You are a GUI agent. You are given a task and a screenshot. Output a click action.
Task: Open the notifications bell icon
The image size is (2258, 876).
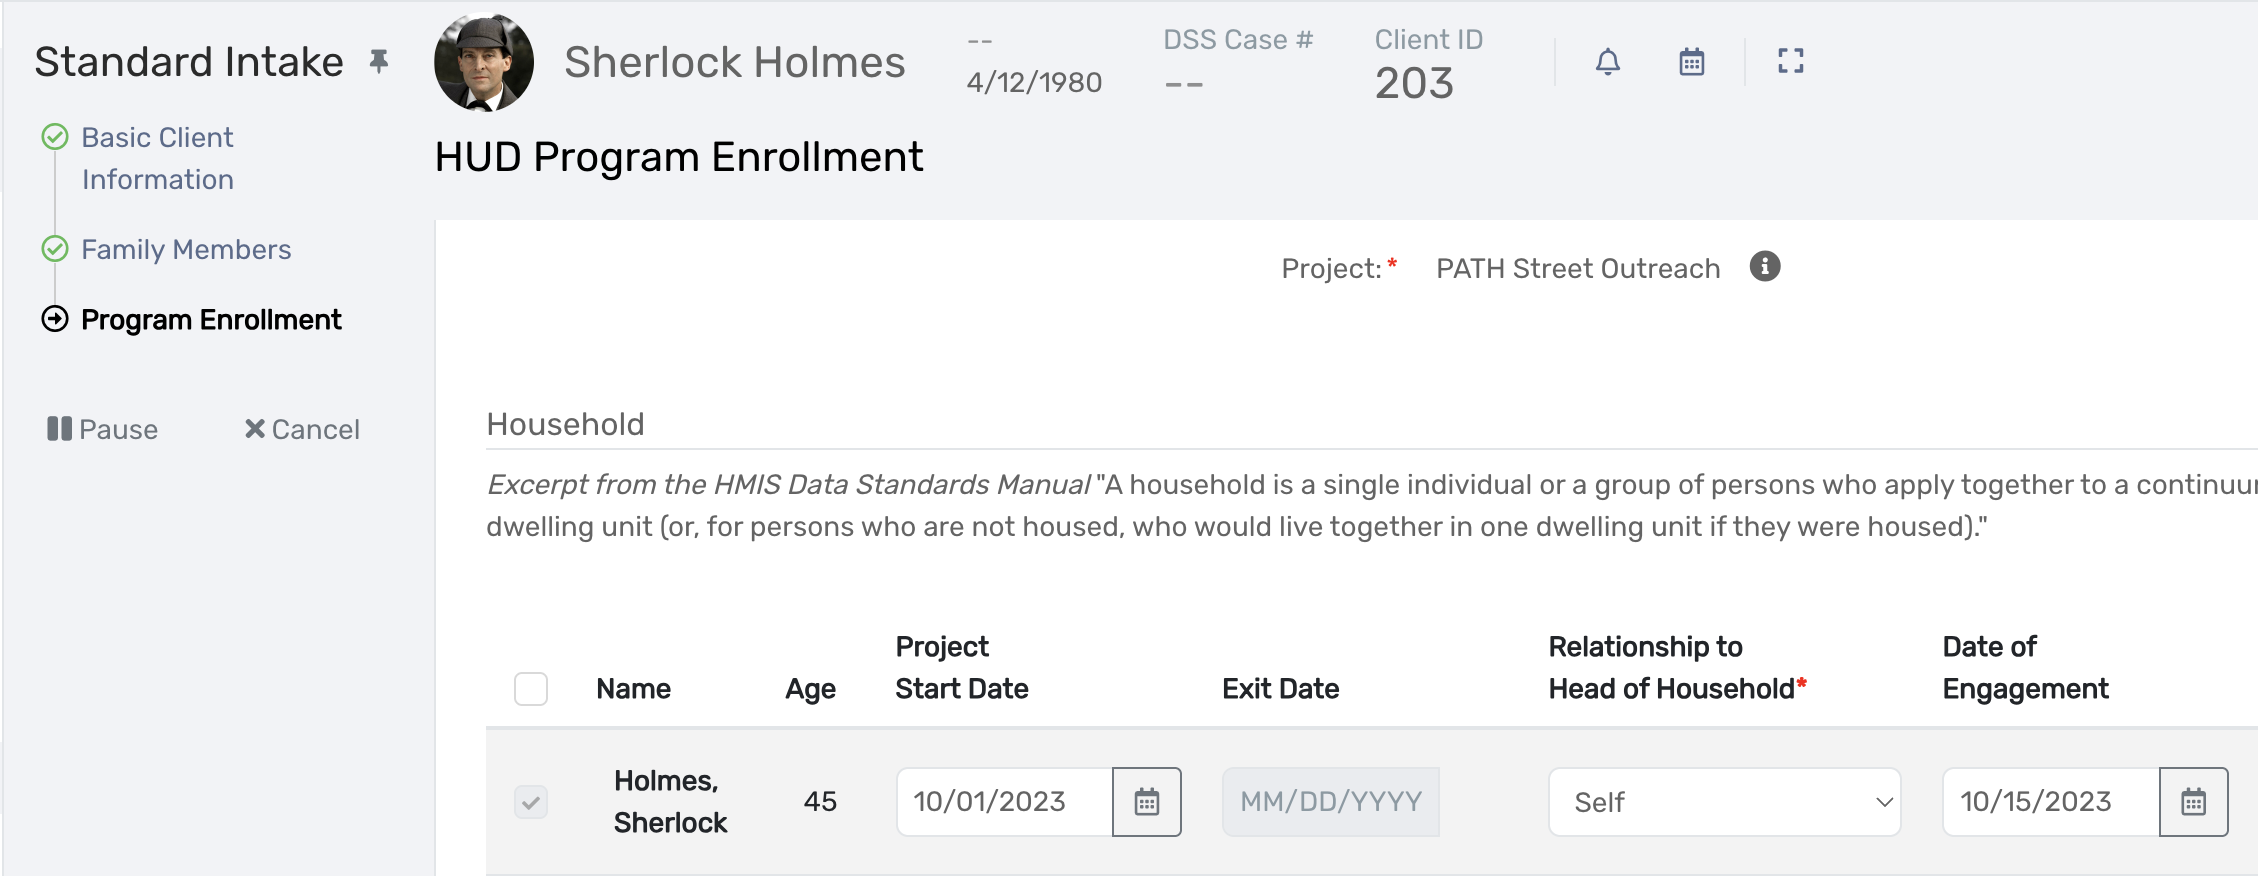coord(1607,62)
